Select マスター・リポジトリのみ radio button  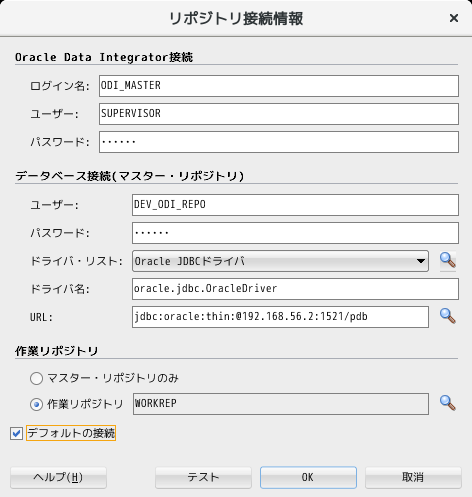click(36, 378)
